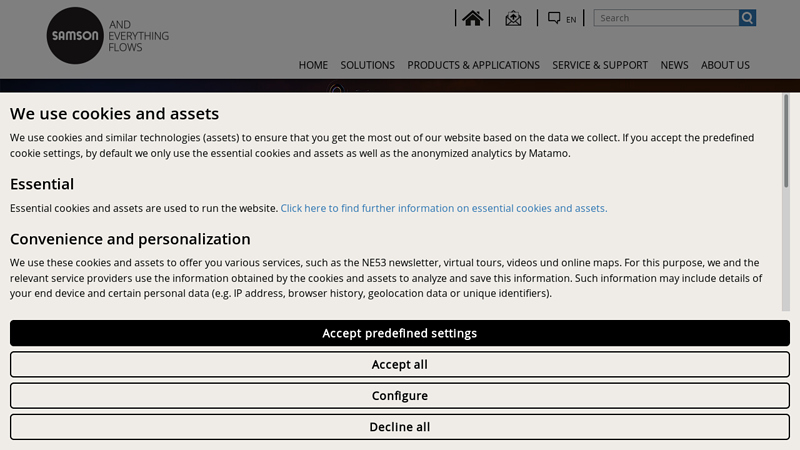Click into the Search input field
Image resolution: width=800 pixels, height=450 pixels.
[x=666, y=18]
